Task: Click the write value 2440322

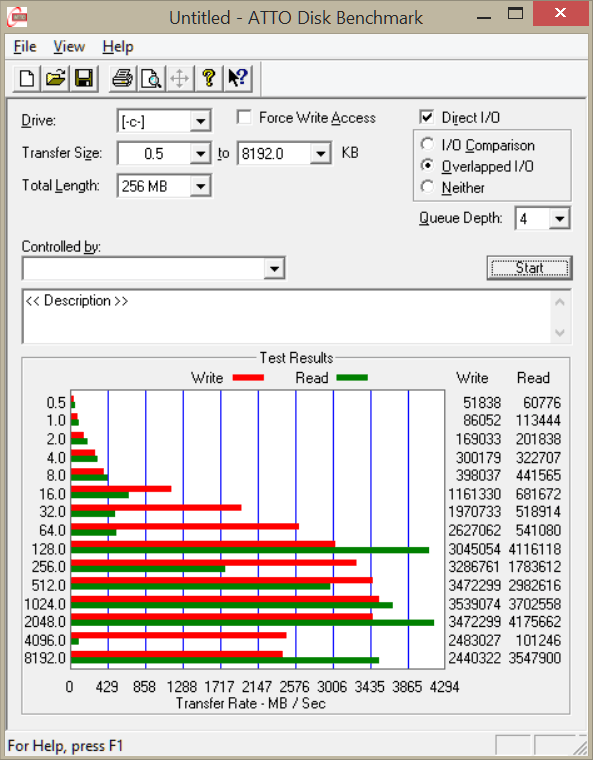Action: pos(474,658)
